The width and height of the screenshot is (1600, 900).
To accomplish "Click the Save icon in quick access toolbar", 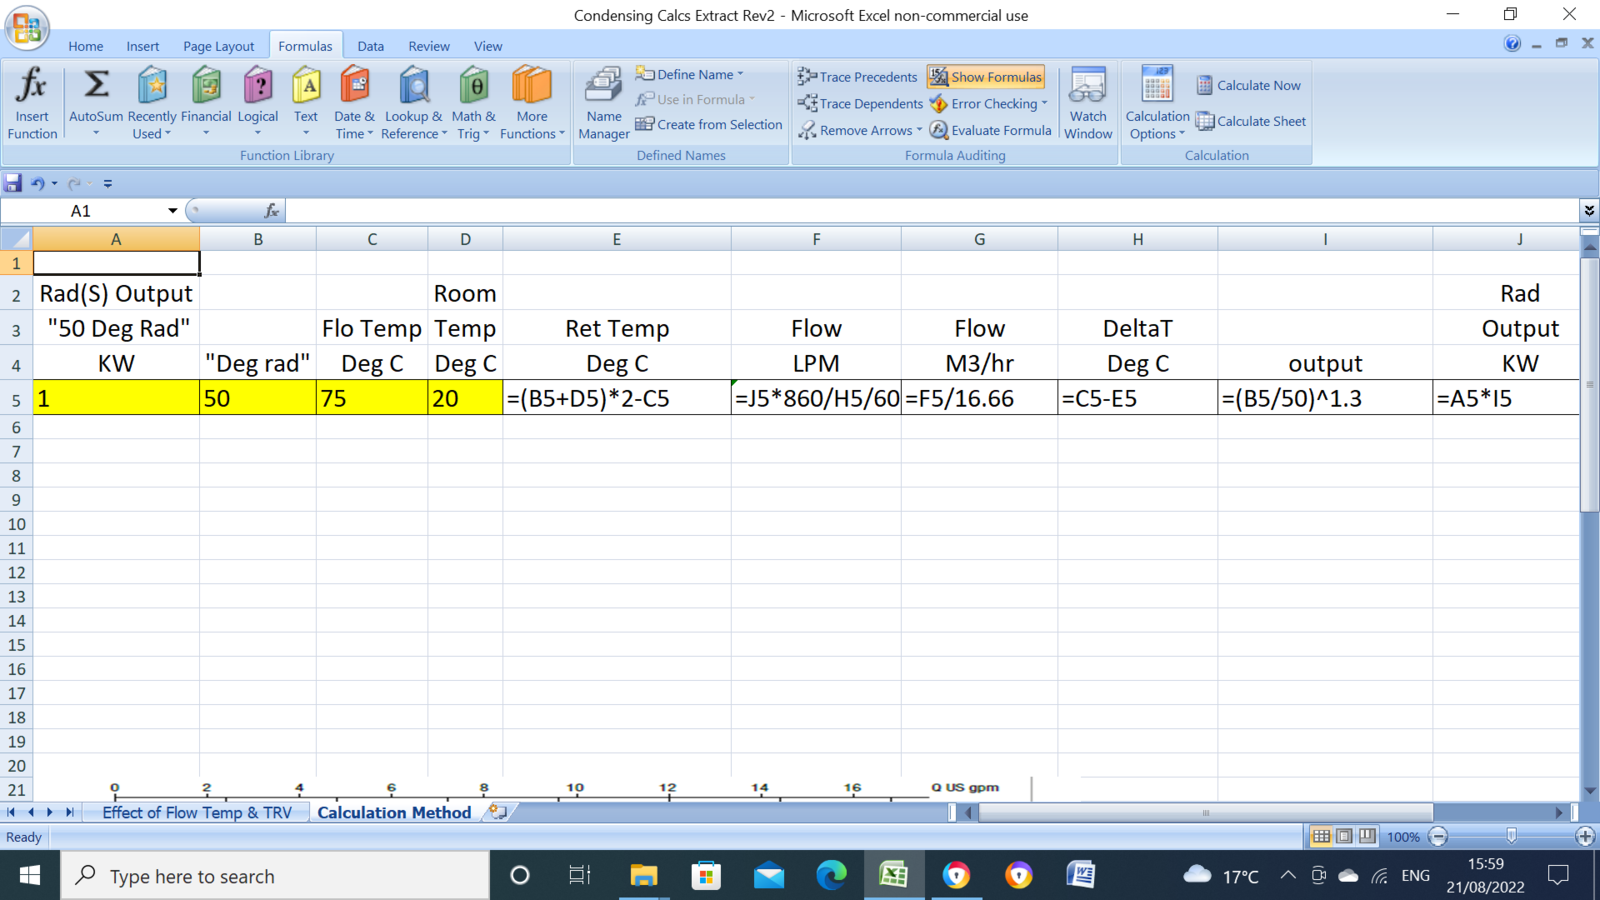I will (13, 183).
